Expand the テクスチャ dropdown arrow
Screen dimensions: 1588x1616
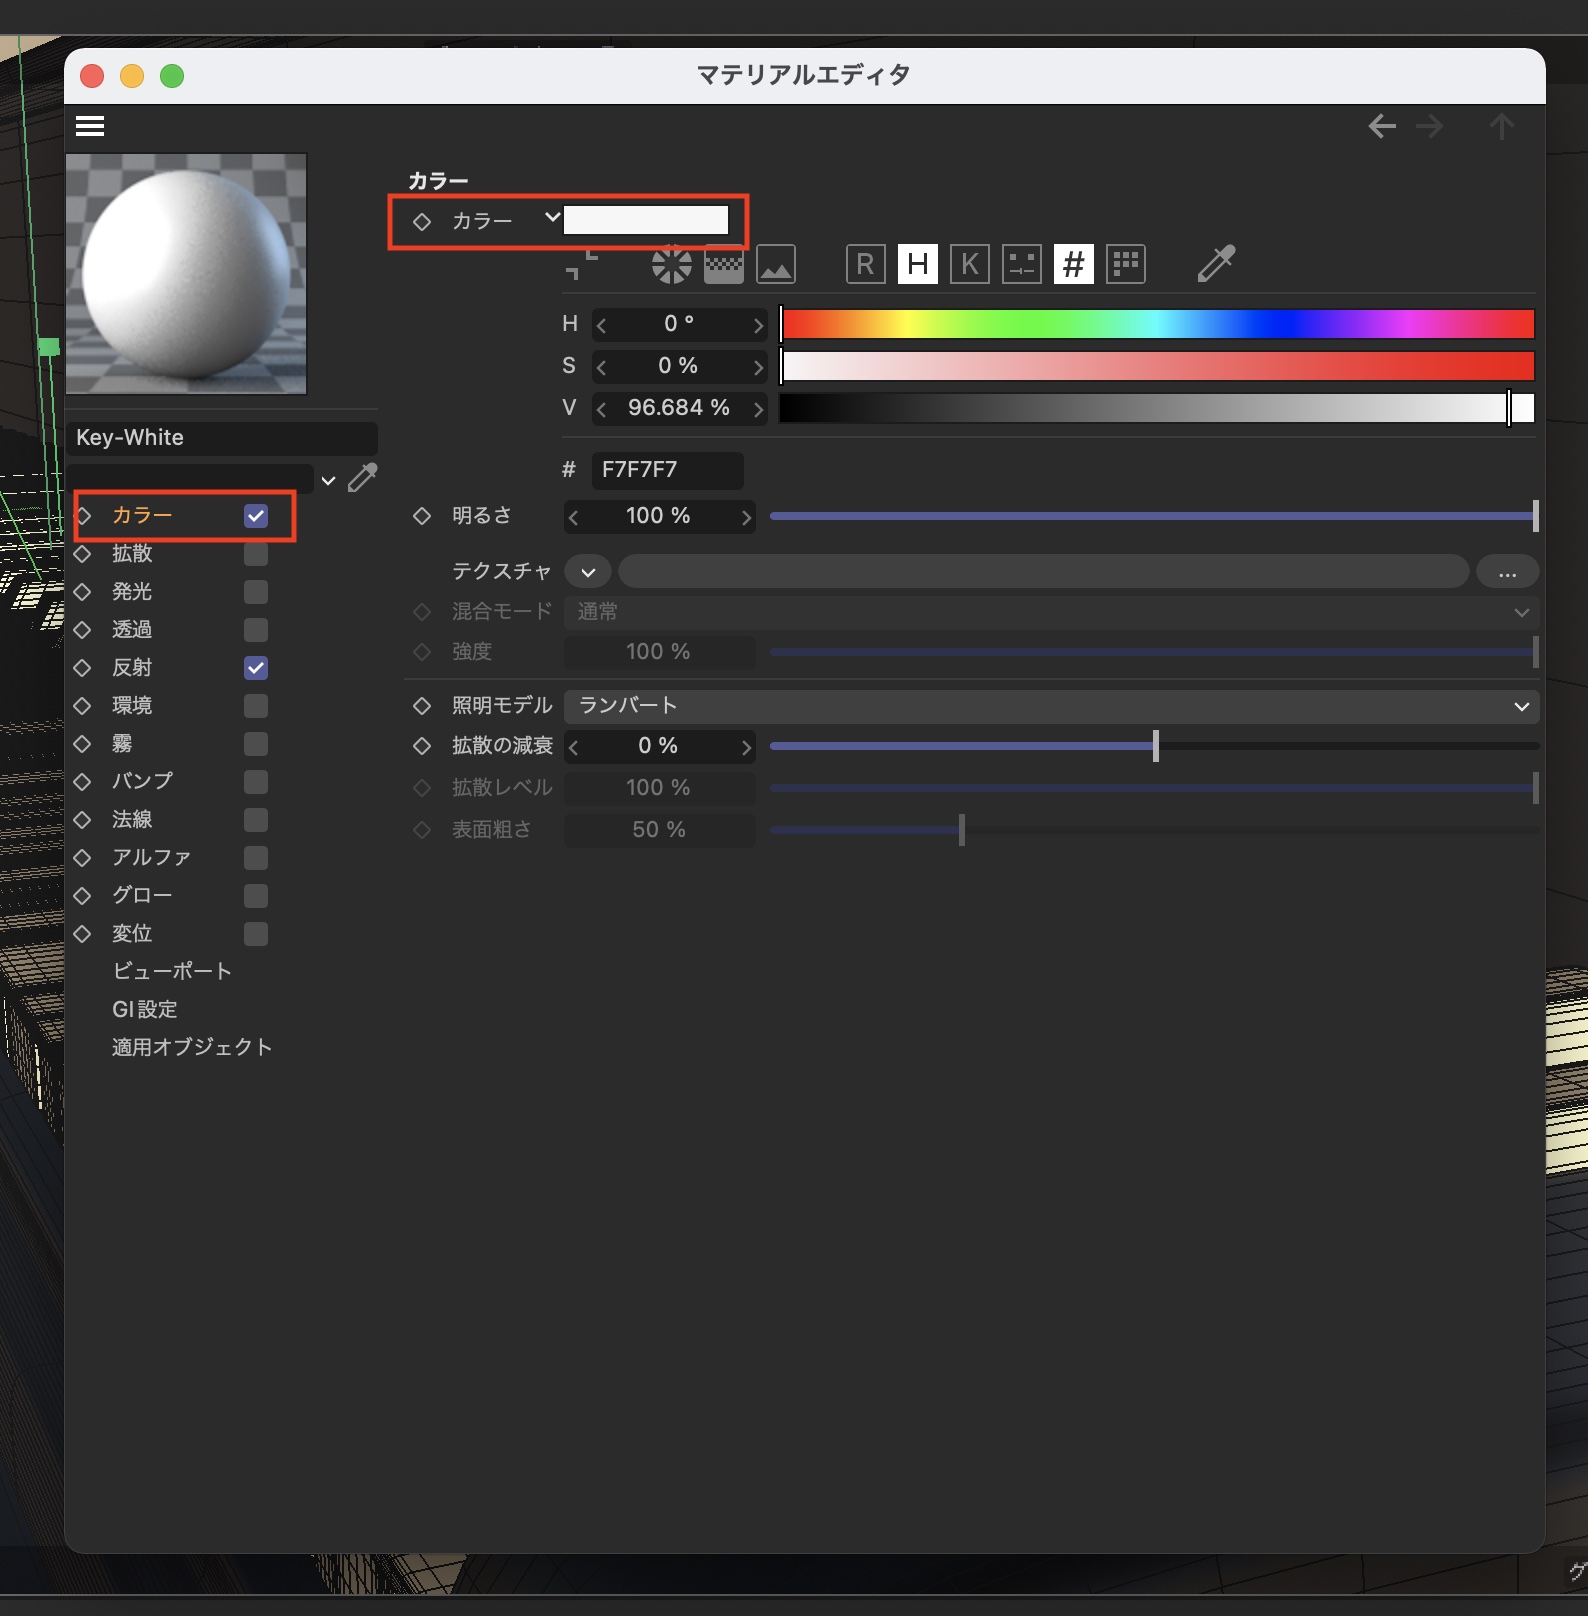click(588, 572)
